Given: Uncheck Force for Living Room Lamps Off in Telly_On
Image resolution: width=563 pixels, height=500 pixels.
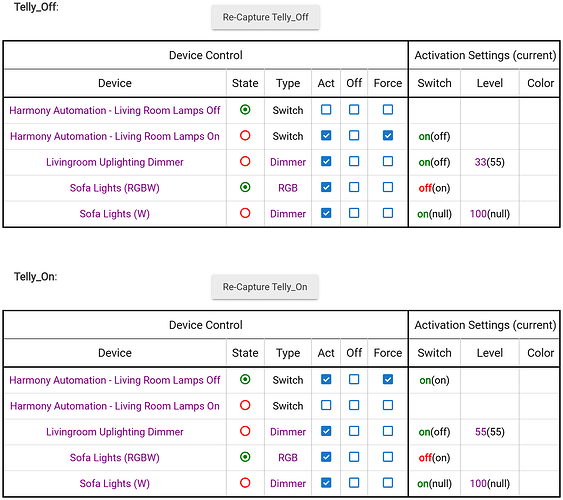Looking at the screenshot, I should pos(388,379).
